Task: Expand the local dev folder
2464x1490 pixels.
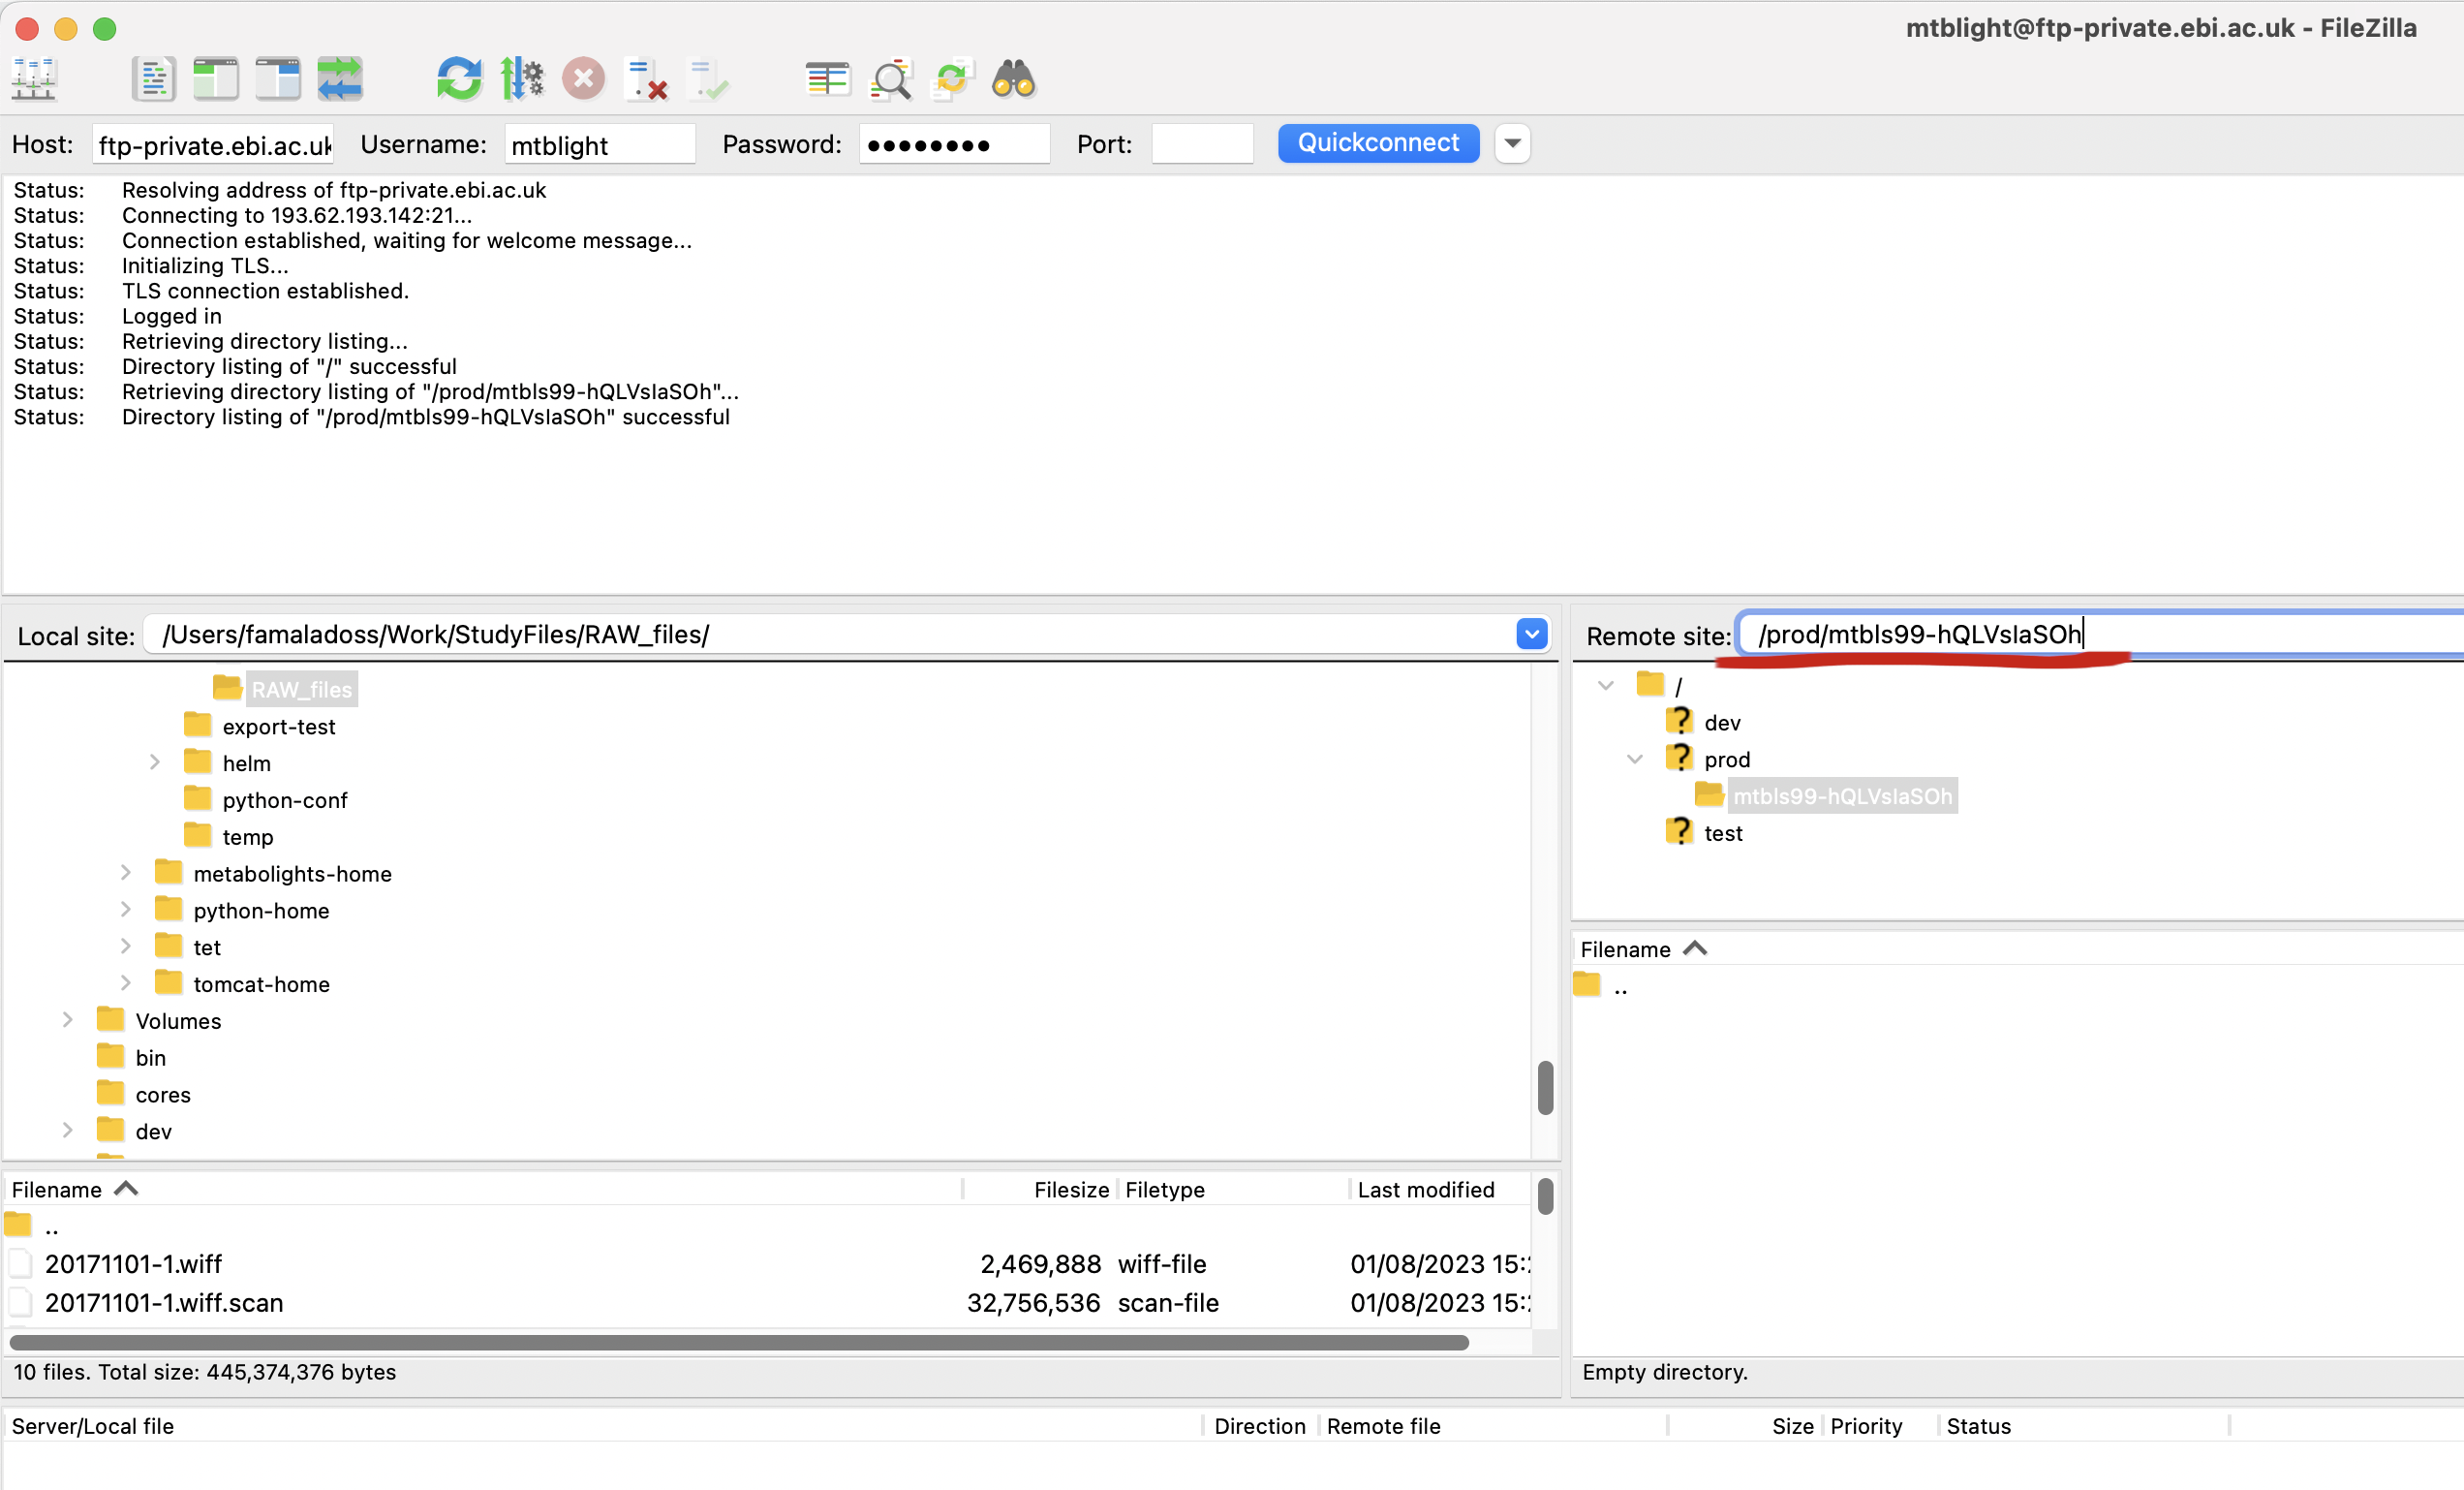Action: click(x=67, y=1131)
